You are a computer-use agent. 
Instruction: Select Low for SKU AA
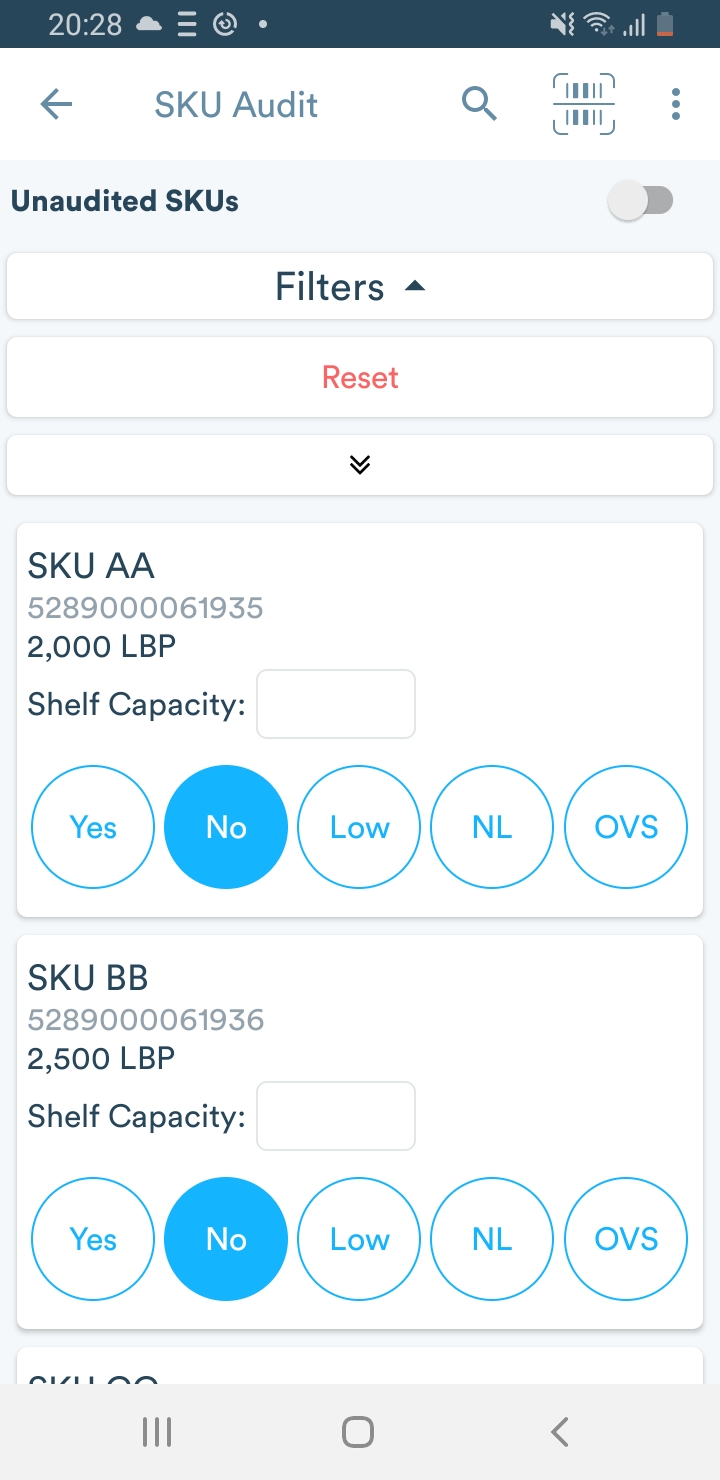pos(359,827)
